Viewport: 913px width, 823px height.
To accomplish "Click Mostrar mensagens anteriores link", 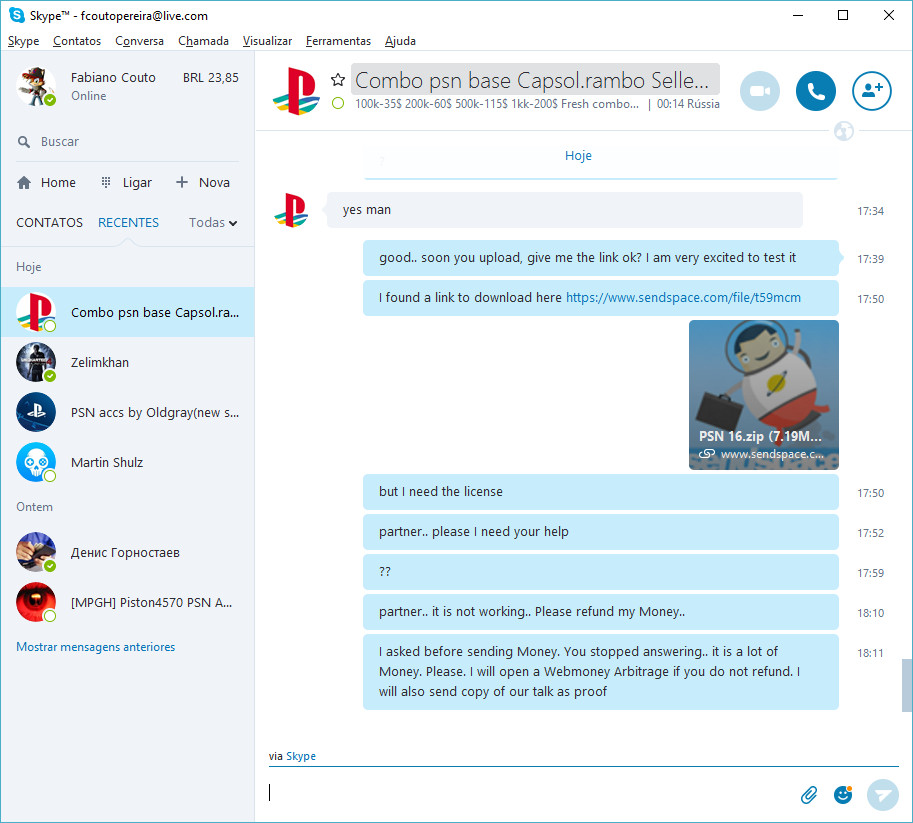I will pyautogui.click(x=95, y=647).
